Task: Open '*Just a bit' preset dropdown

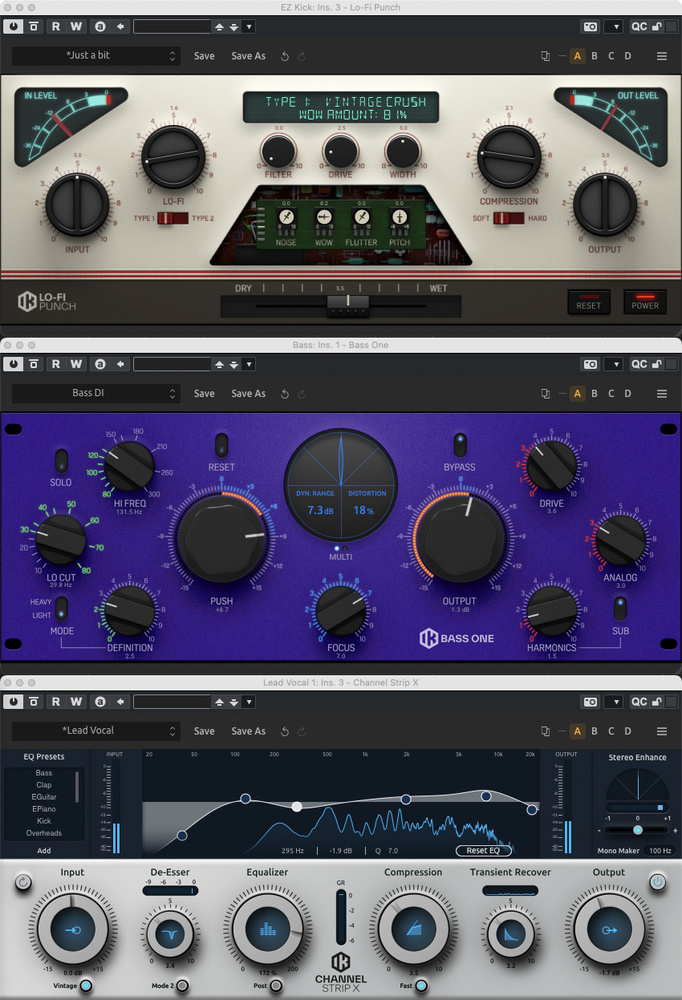Action: 94,56
